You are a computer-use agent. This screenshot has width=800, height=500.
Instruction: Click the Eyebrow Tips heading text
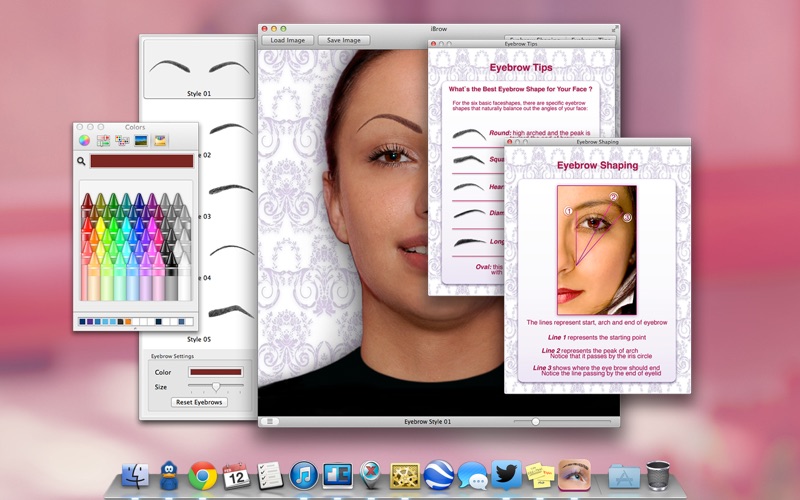pyautogui.click(x=521, y=68)
